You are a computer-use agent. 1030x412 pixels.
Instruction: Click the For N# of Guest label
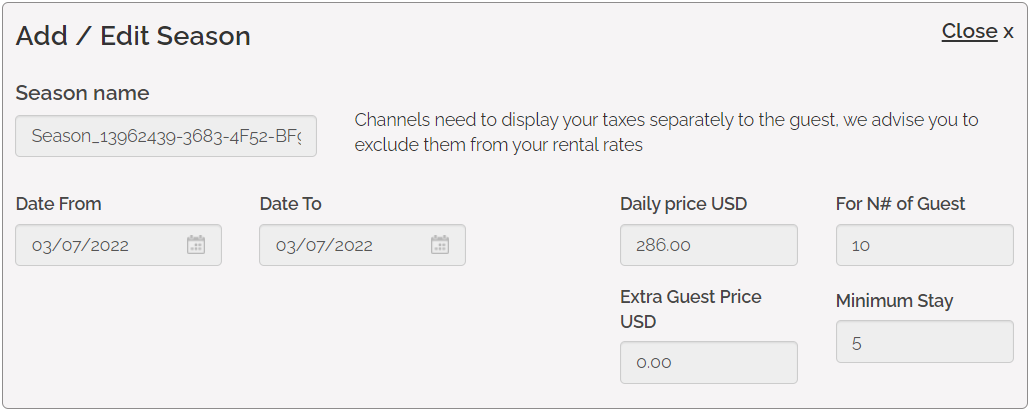click(900, 204)
